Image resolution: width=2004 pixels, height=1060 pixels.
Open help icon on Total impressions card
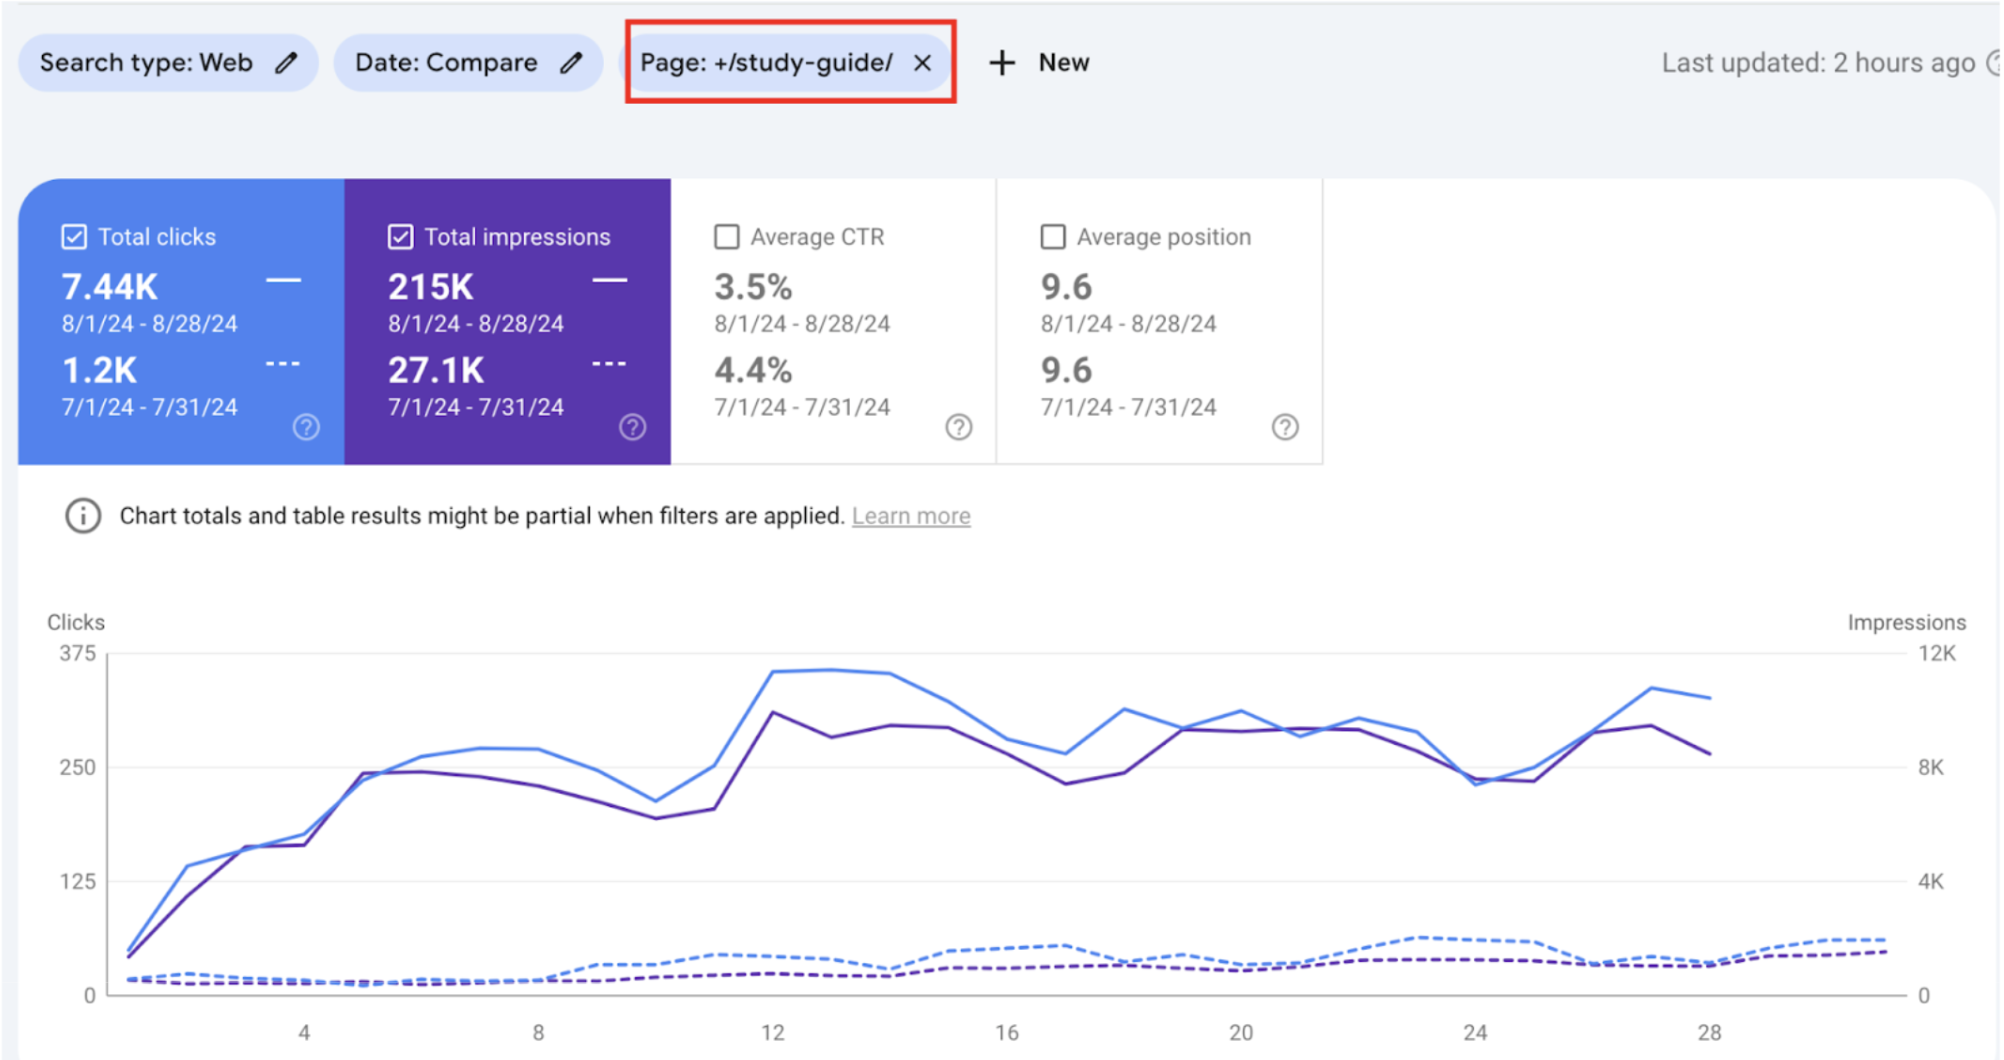[x=632, y=427]
